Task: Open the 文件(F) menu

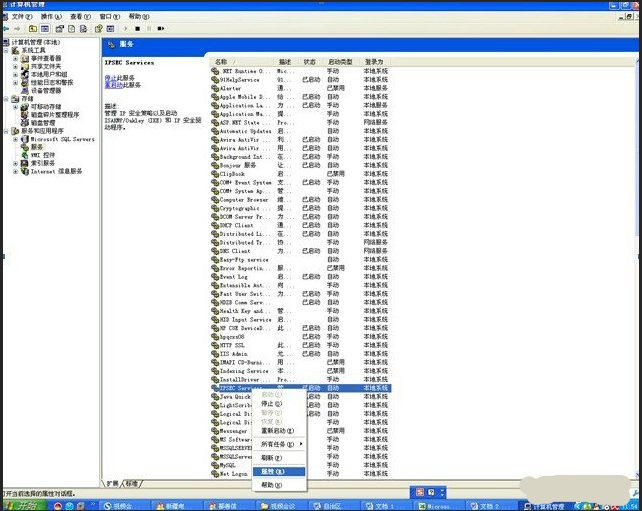Action: click(22, 16)
